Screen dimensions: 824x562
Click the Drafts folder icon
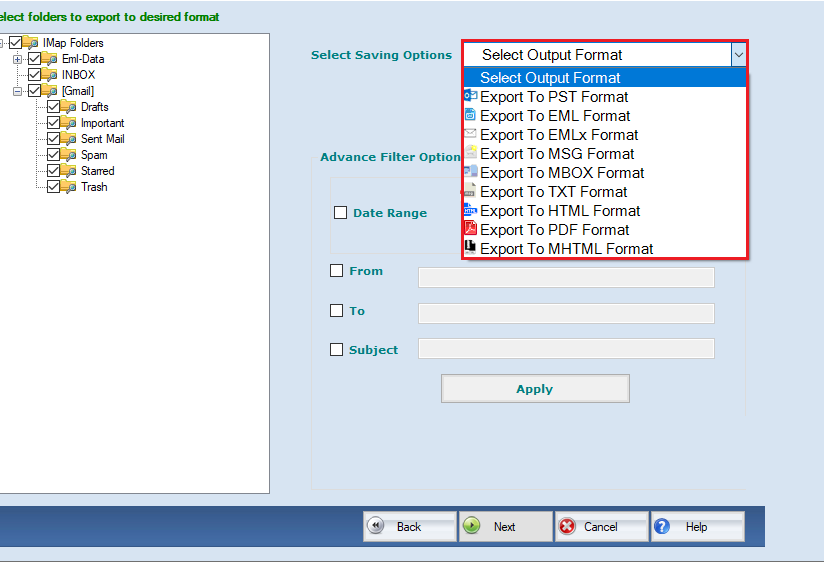(x=68, y=107)
